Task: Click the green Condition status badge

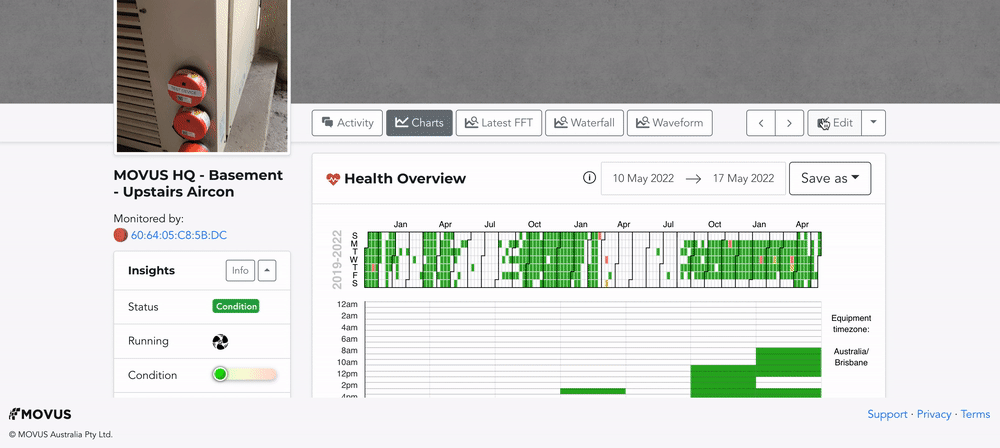Action: tap(235, 307)
